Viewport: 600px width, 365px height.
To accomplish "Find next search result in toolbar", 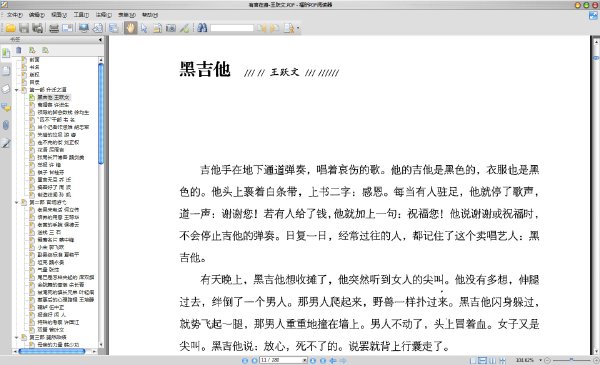I will click(274, 28).
